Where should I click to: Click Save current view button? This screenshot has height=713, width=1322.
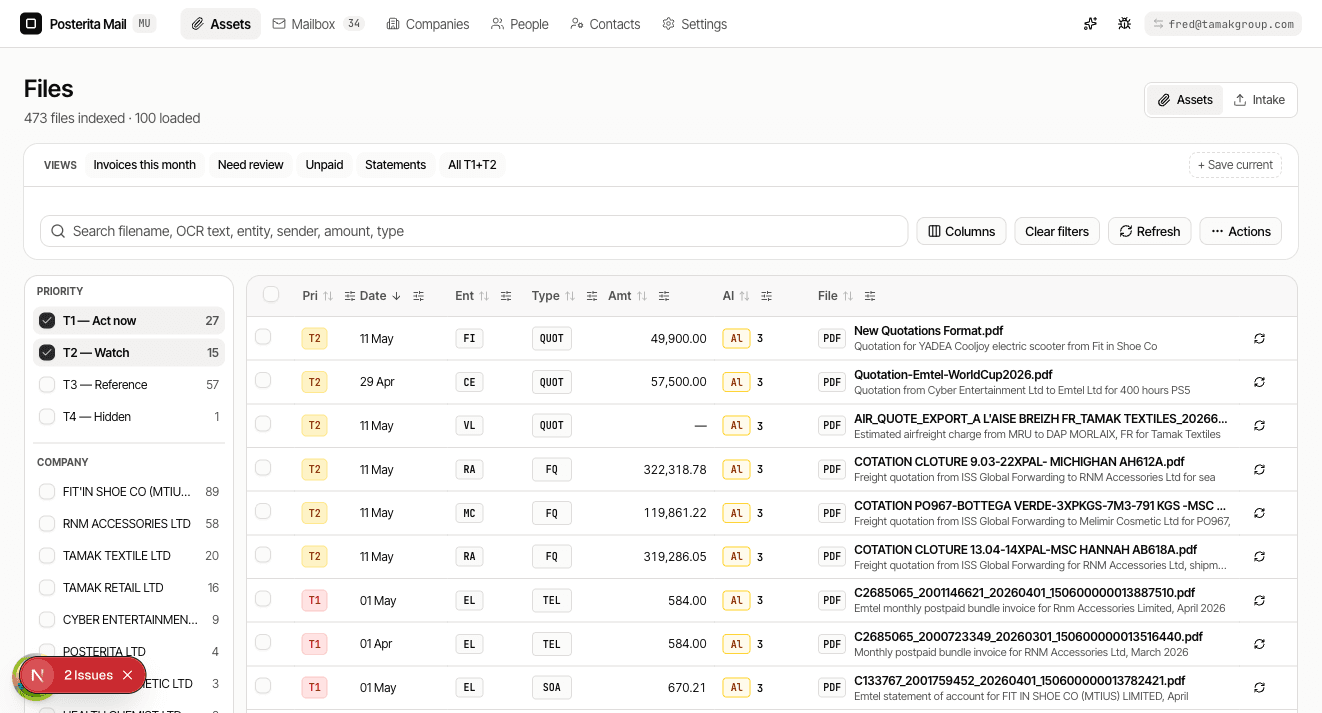click(1235, 165)
